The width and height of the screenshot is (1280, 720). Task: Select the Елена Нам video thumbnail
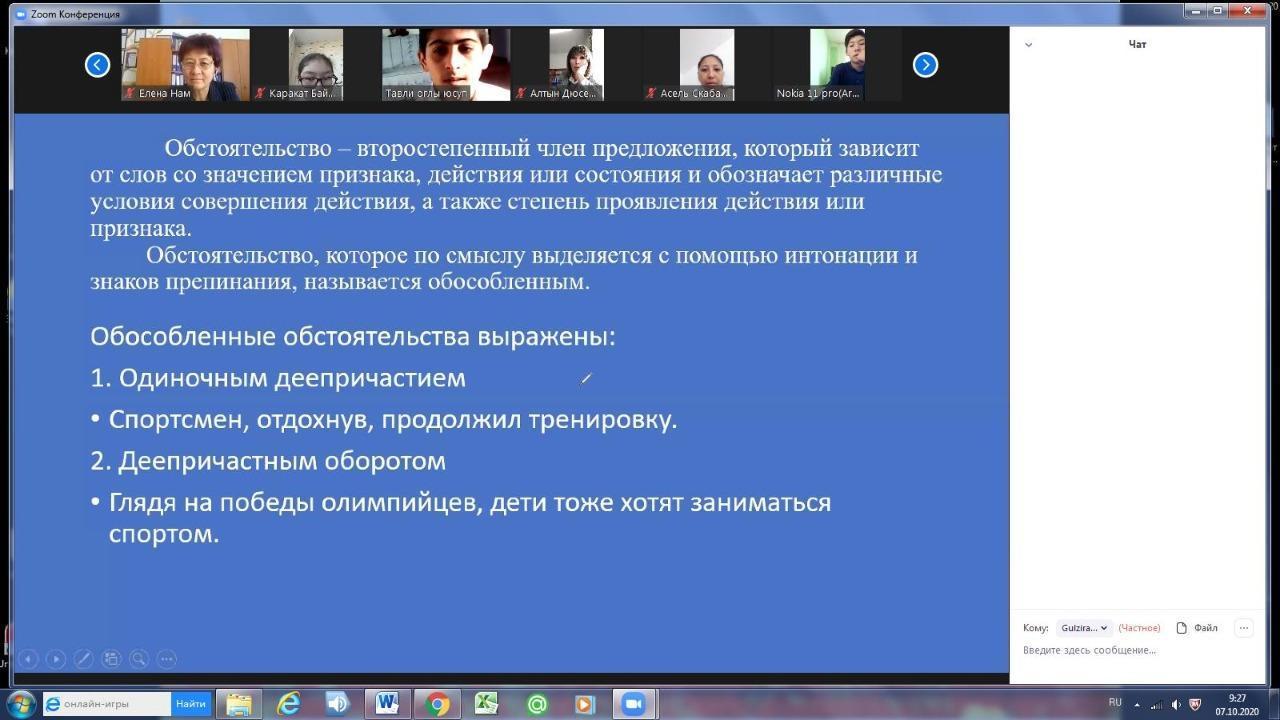point(185,64)
